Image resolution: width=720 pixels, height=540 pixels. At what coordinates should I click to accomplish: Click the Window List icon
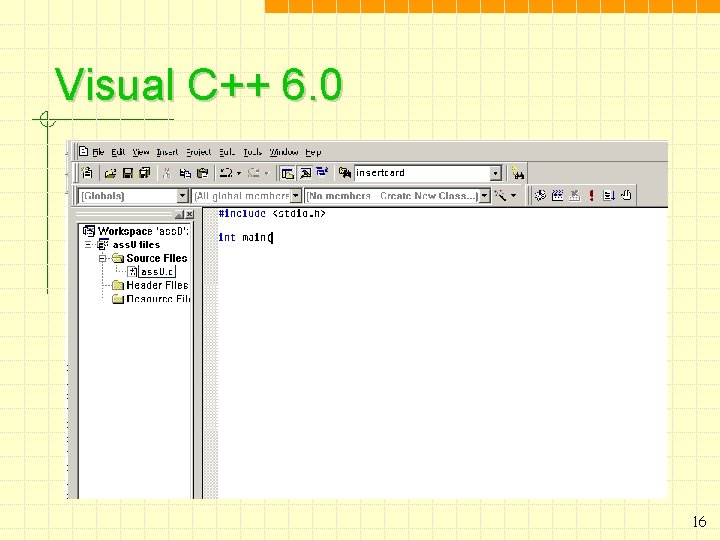[322, 173]
